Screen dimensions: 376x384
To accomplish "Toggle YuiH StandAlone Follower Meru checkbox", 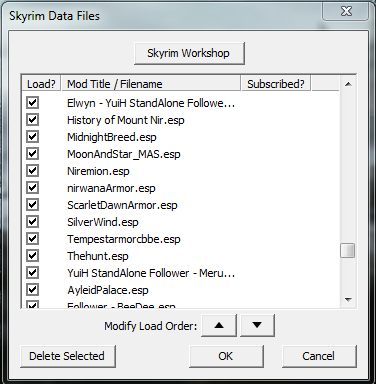I will pyautogui.click(x=33, y=273).
